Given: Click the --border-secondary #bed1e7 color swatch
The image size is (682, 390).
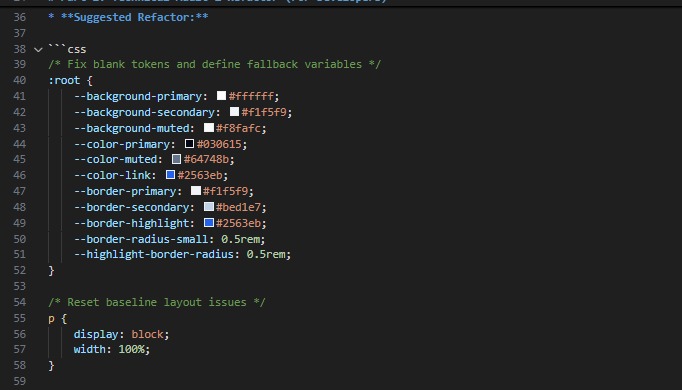Looking at the screenshot, I should pyautogui.click(x=209, y=207).
